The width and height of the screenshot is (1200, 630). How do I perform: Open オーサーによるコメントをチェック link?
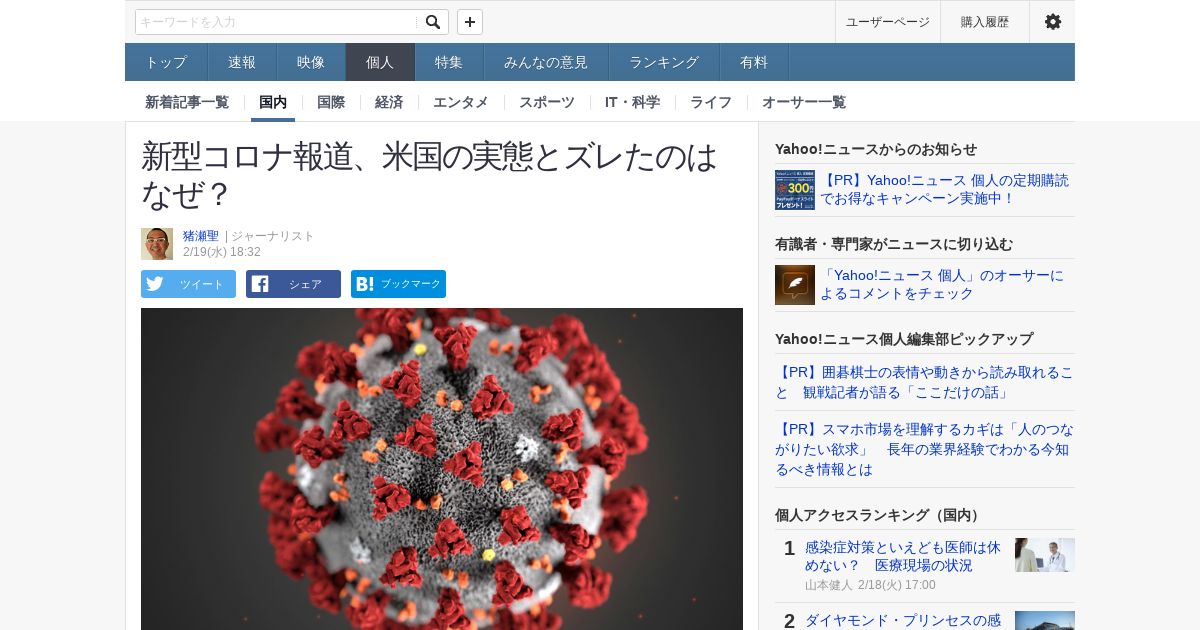(942, 284)
